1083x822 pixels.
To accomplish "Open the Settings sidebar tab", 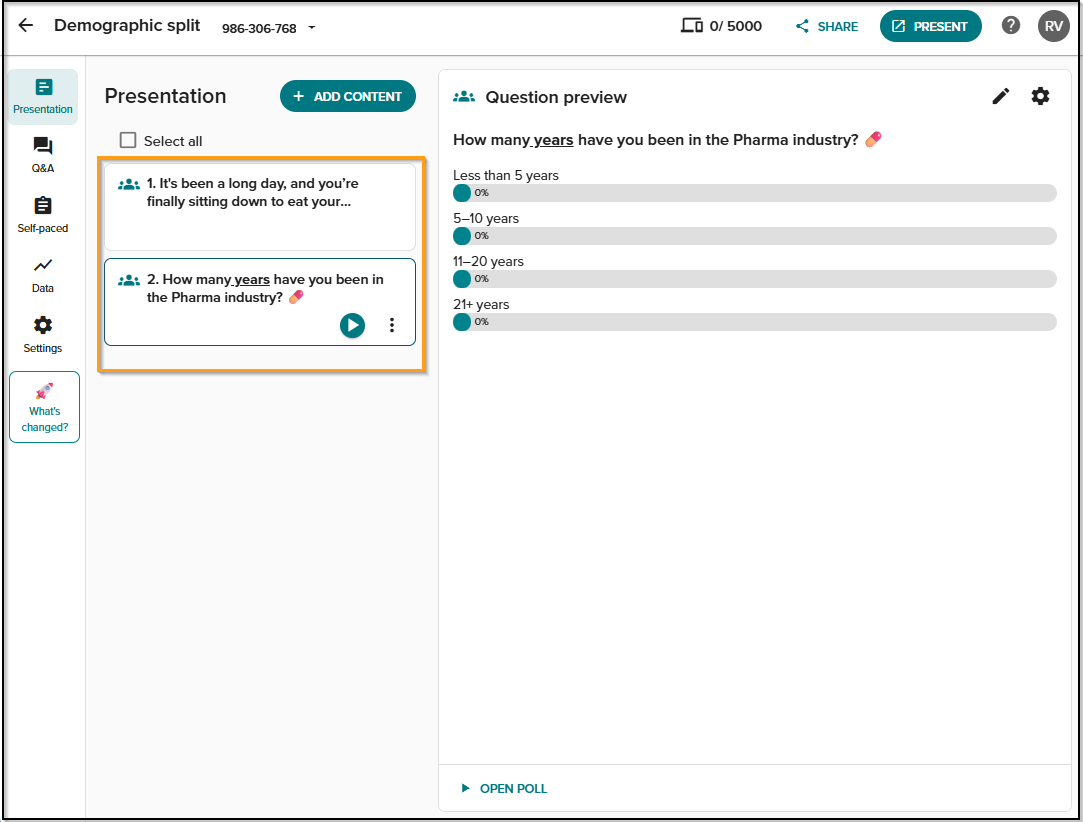I will 43,335.
